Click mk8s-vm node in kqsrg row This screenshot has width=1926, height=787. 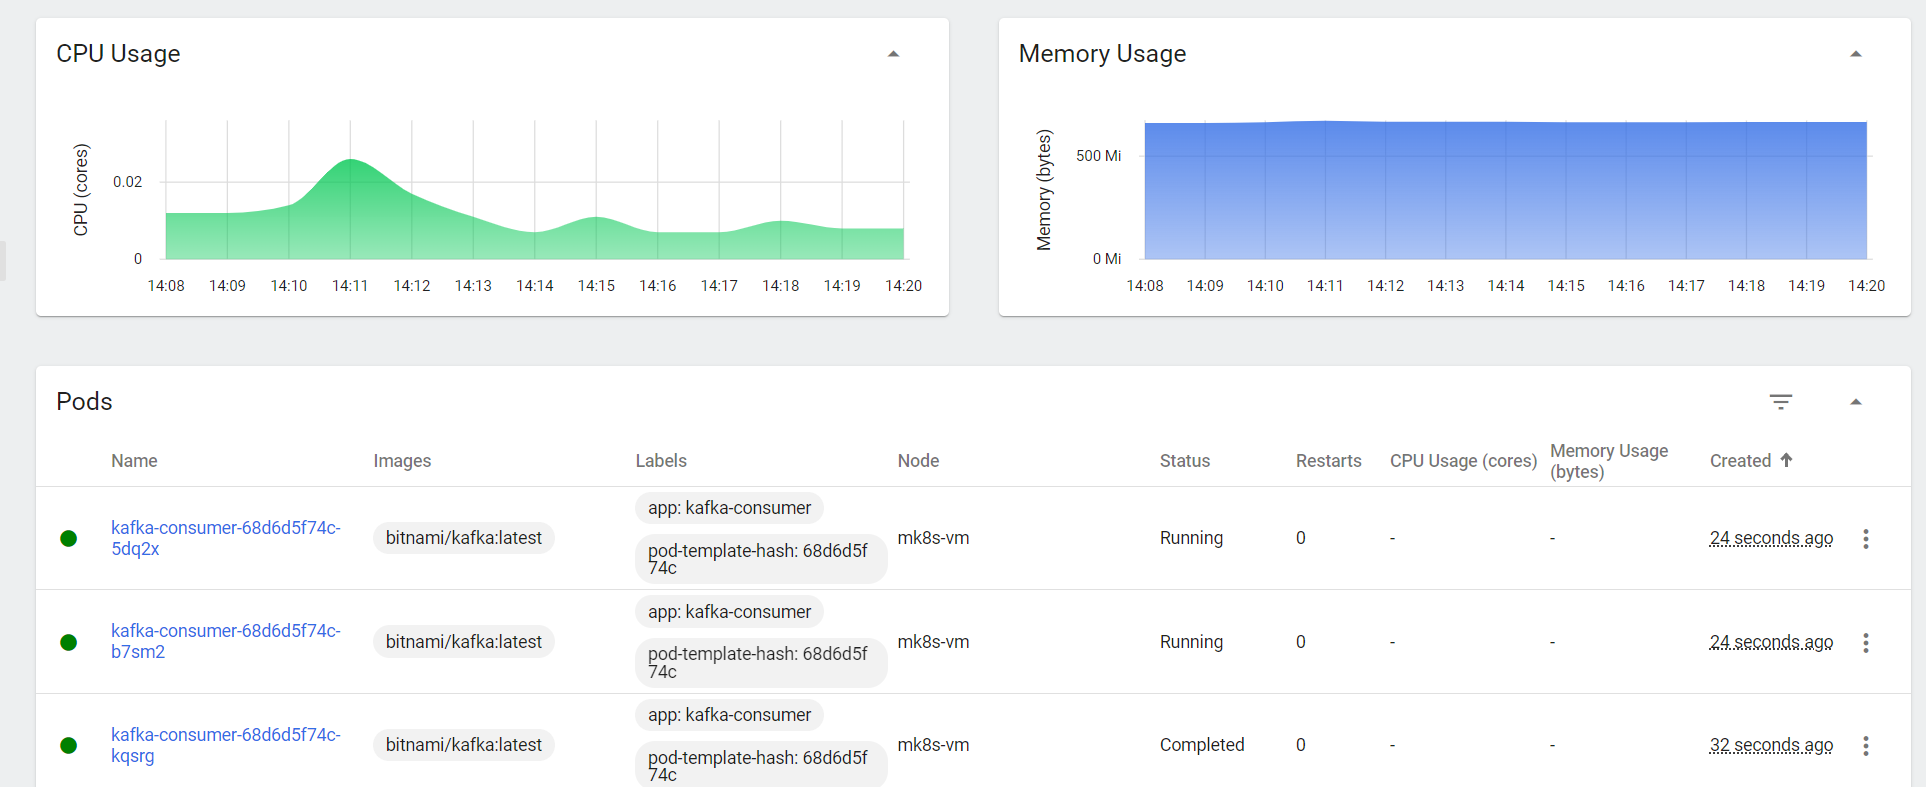click(933, 745)
